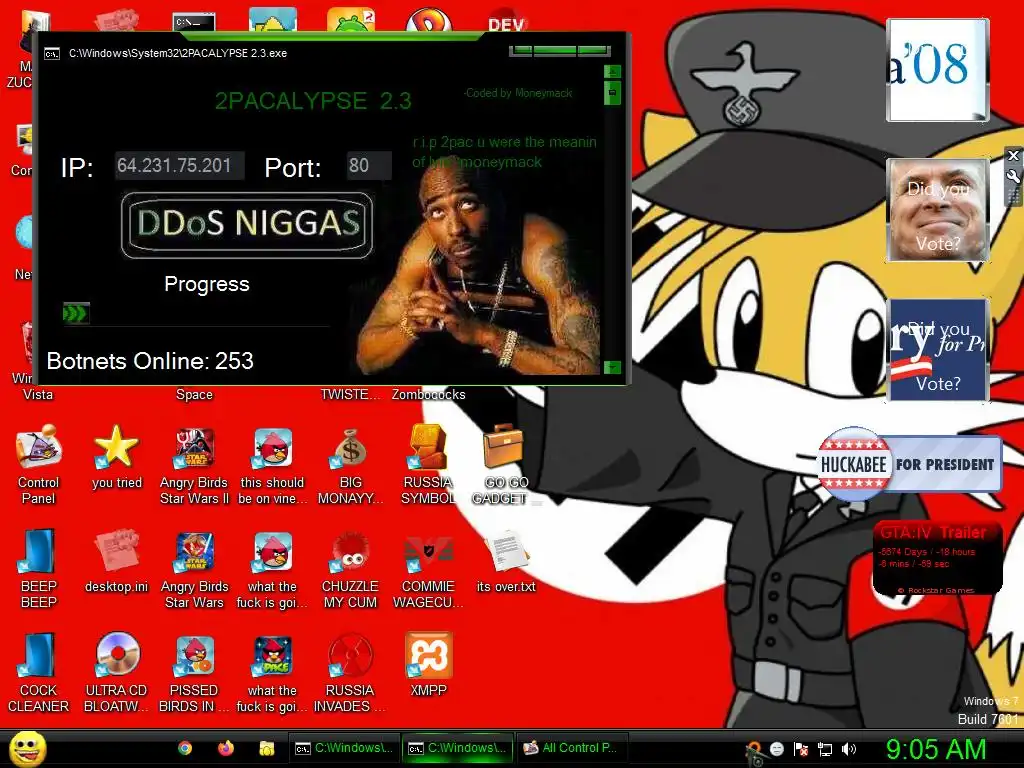The image size is (1024, 768).
Task: Click the green scrollbar thumb in 2PACALYPSE
Action: pos(612,93)
